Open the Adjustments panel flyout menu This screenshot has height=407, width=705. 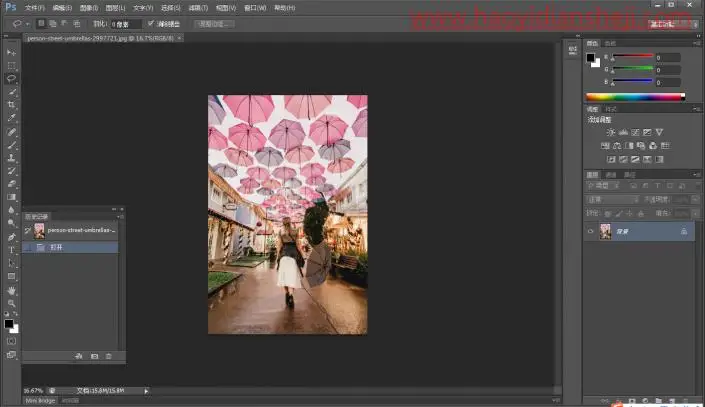(x=696, y=109)
